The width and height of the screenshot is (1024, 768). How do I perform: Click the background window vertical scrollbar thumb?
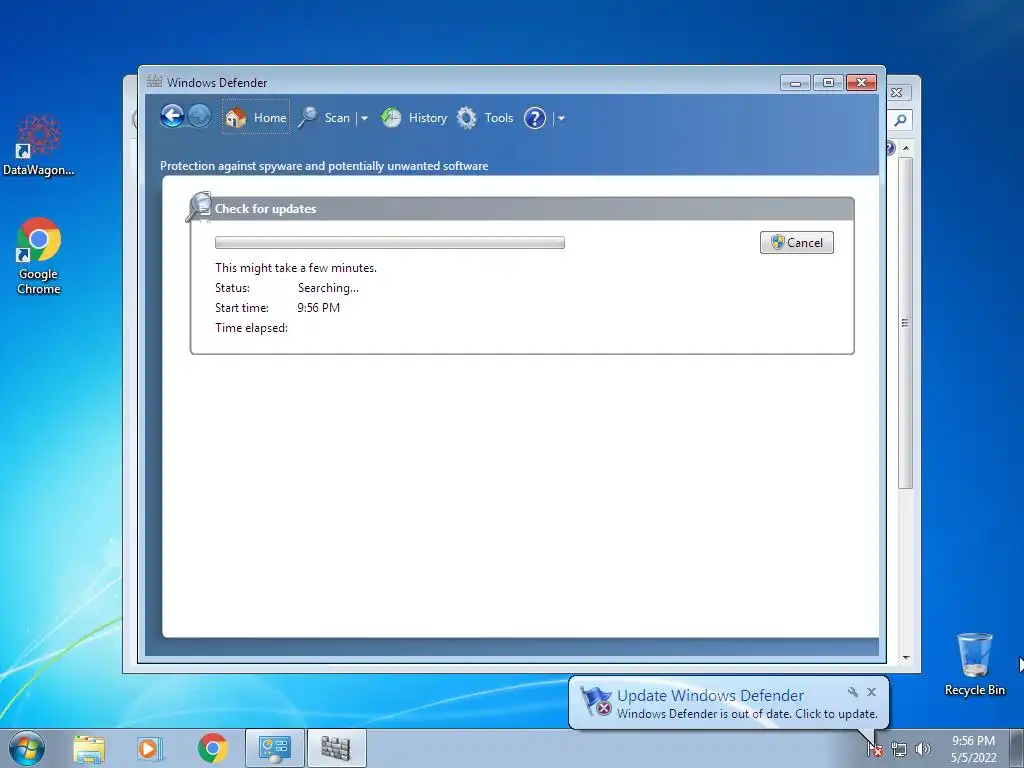coord(905,323)
